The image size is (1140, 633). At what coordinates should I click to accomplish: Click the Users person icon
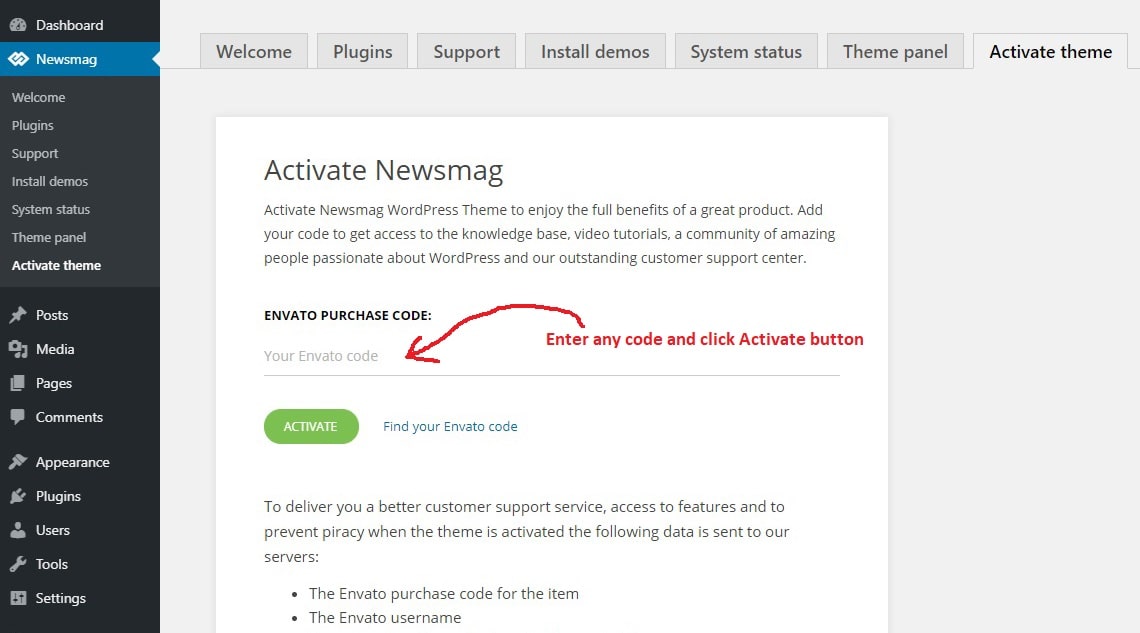(x=18, y=530)
